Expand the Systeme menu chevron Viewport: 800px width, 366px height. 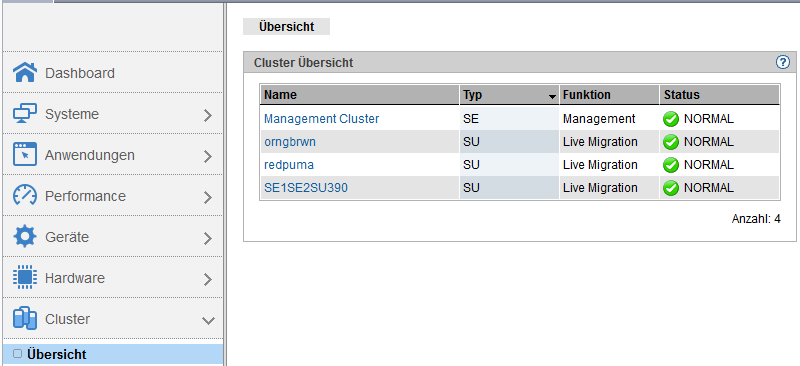[207, 115]
